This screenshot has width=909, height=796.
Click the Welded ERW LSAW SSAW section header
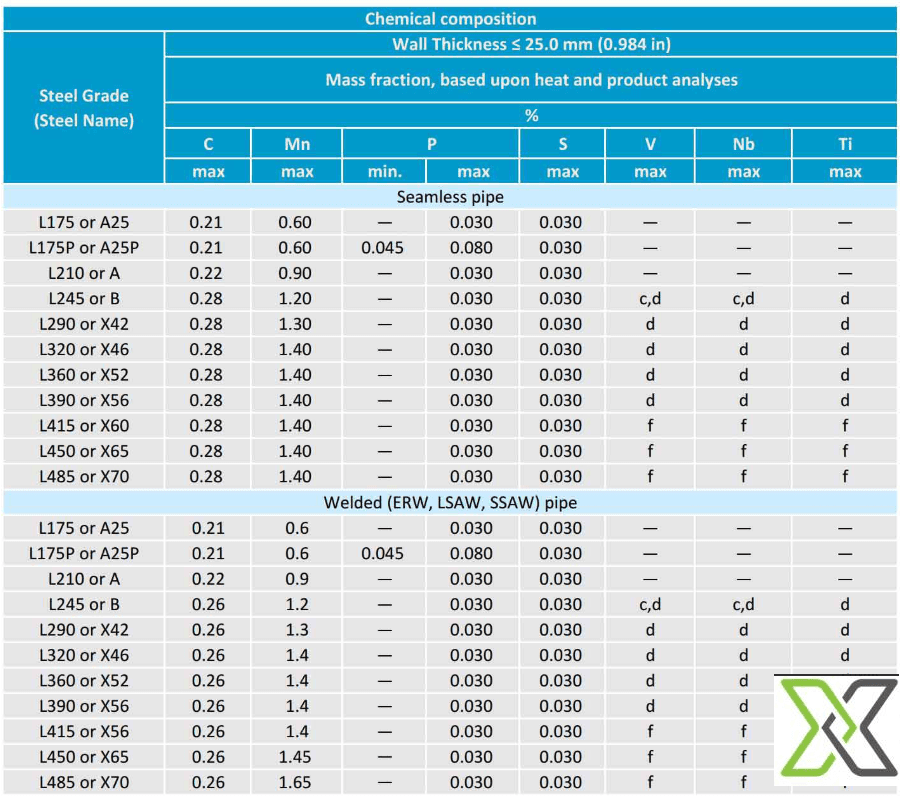[452, 503]
